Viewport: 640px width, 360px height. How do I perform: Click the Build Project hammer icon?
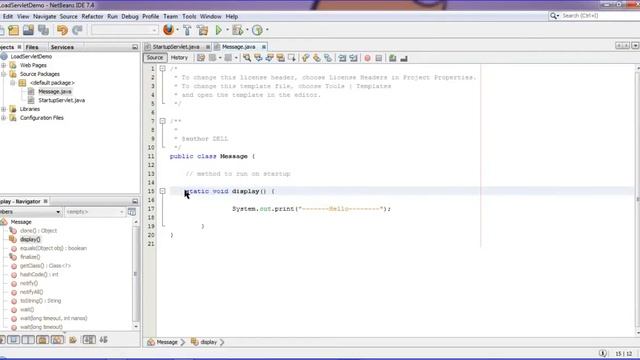(187, 30)
